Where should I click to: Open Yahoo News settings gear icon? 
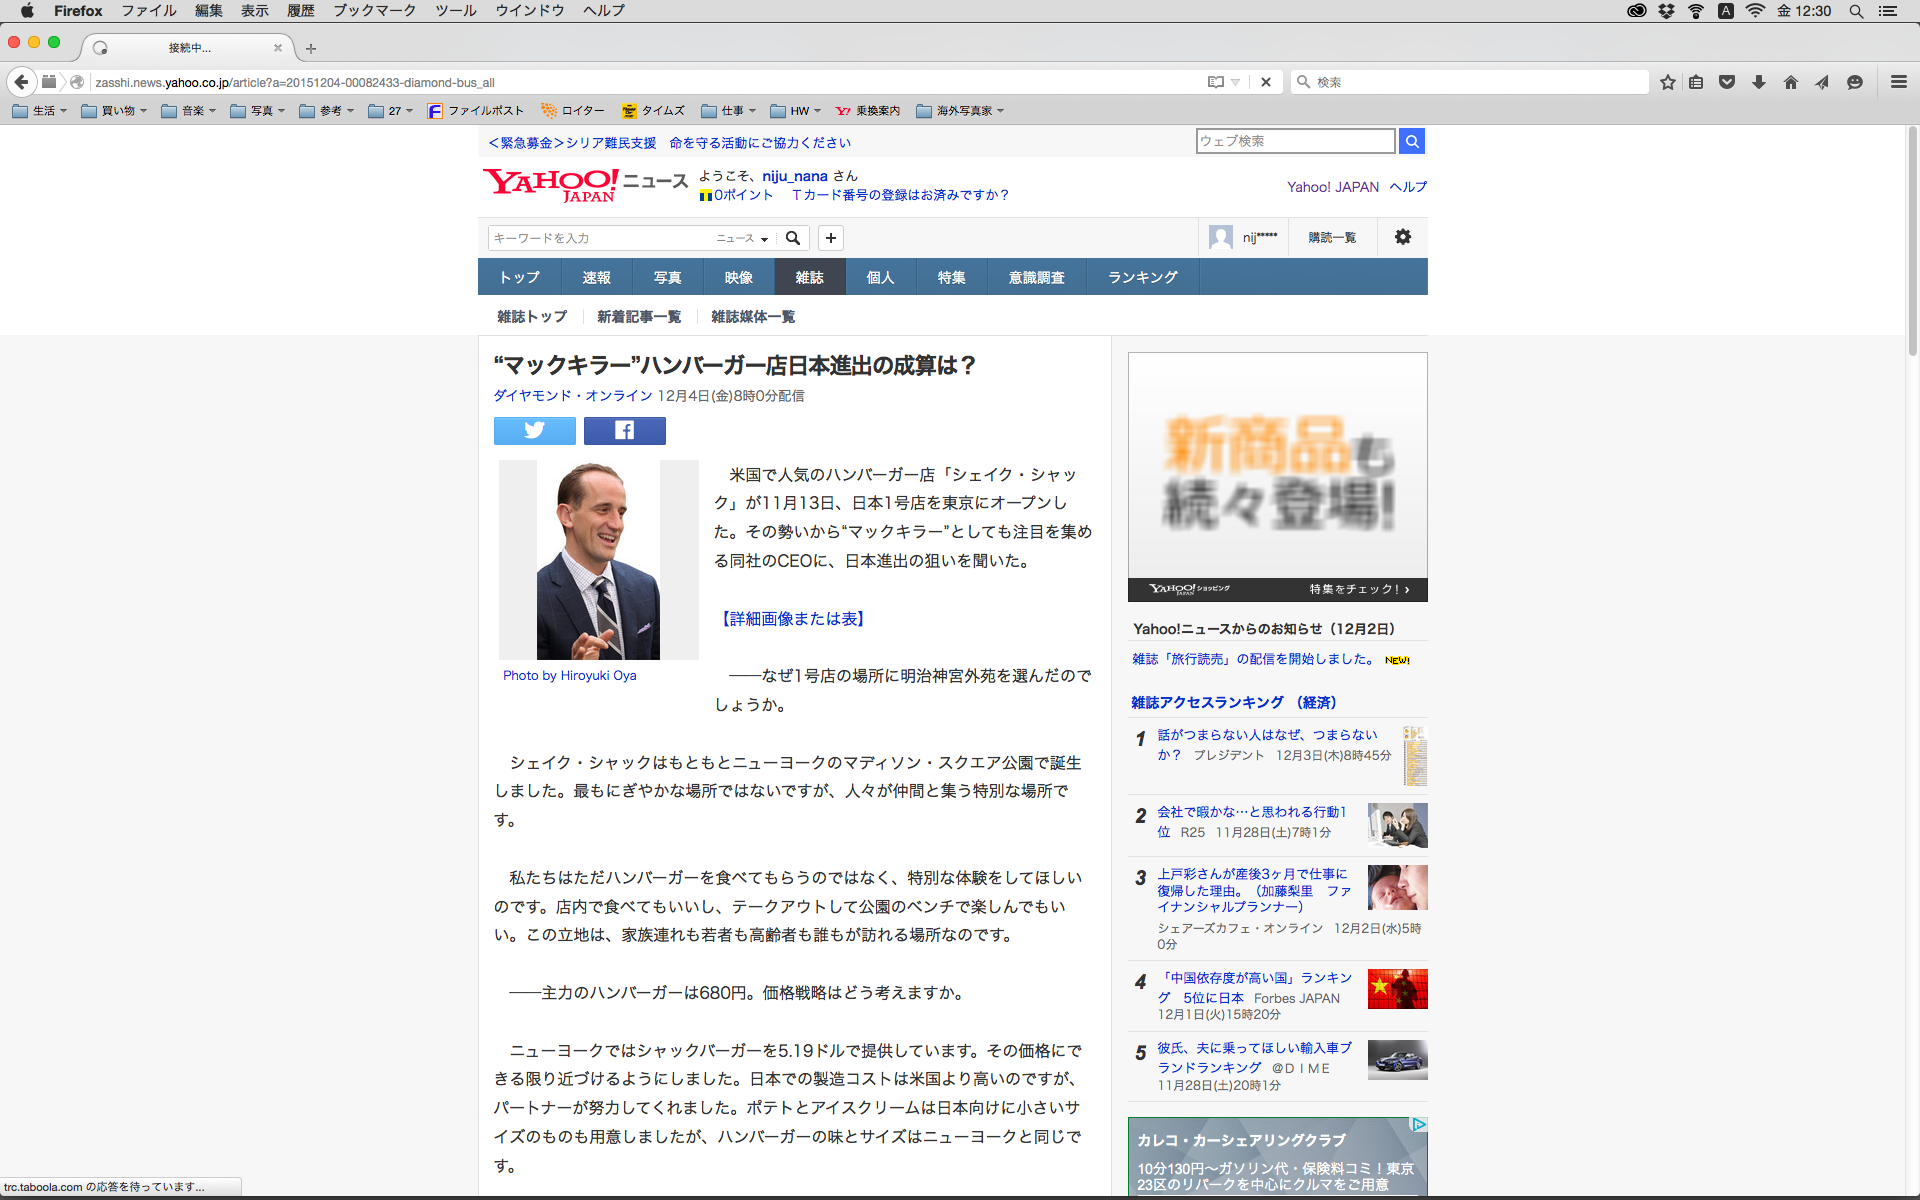1403,237
